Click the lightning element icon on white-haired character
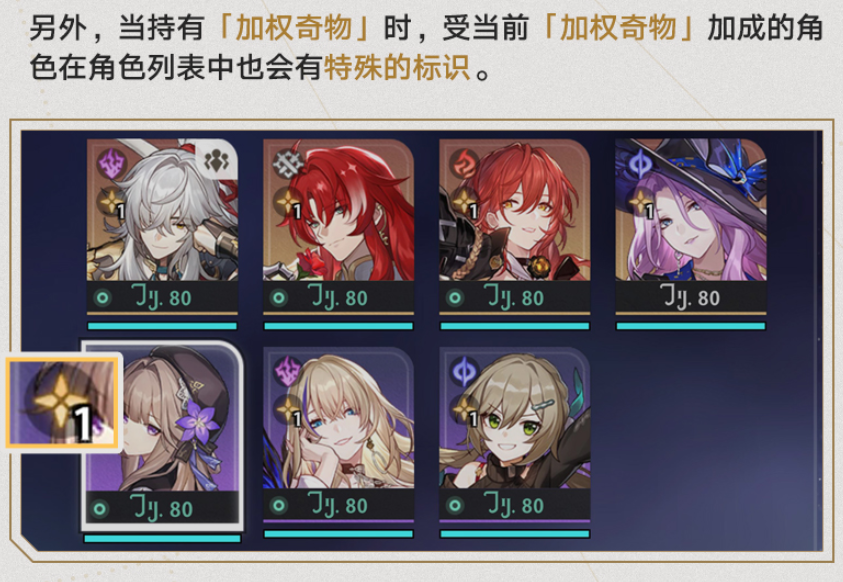The height and width of the screenshot is (582, 843). click(x=111, y=163)
